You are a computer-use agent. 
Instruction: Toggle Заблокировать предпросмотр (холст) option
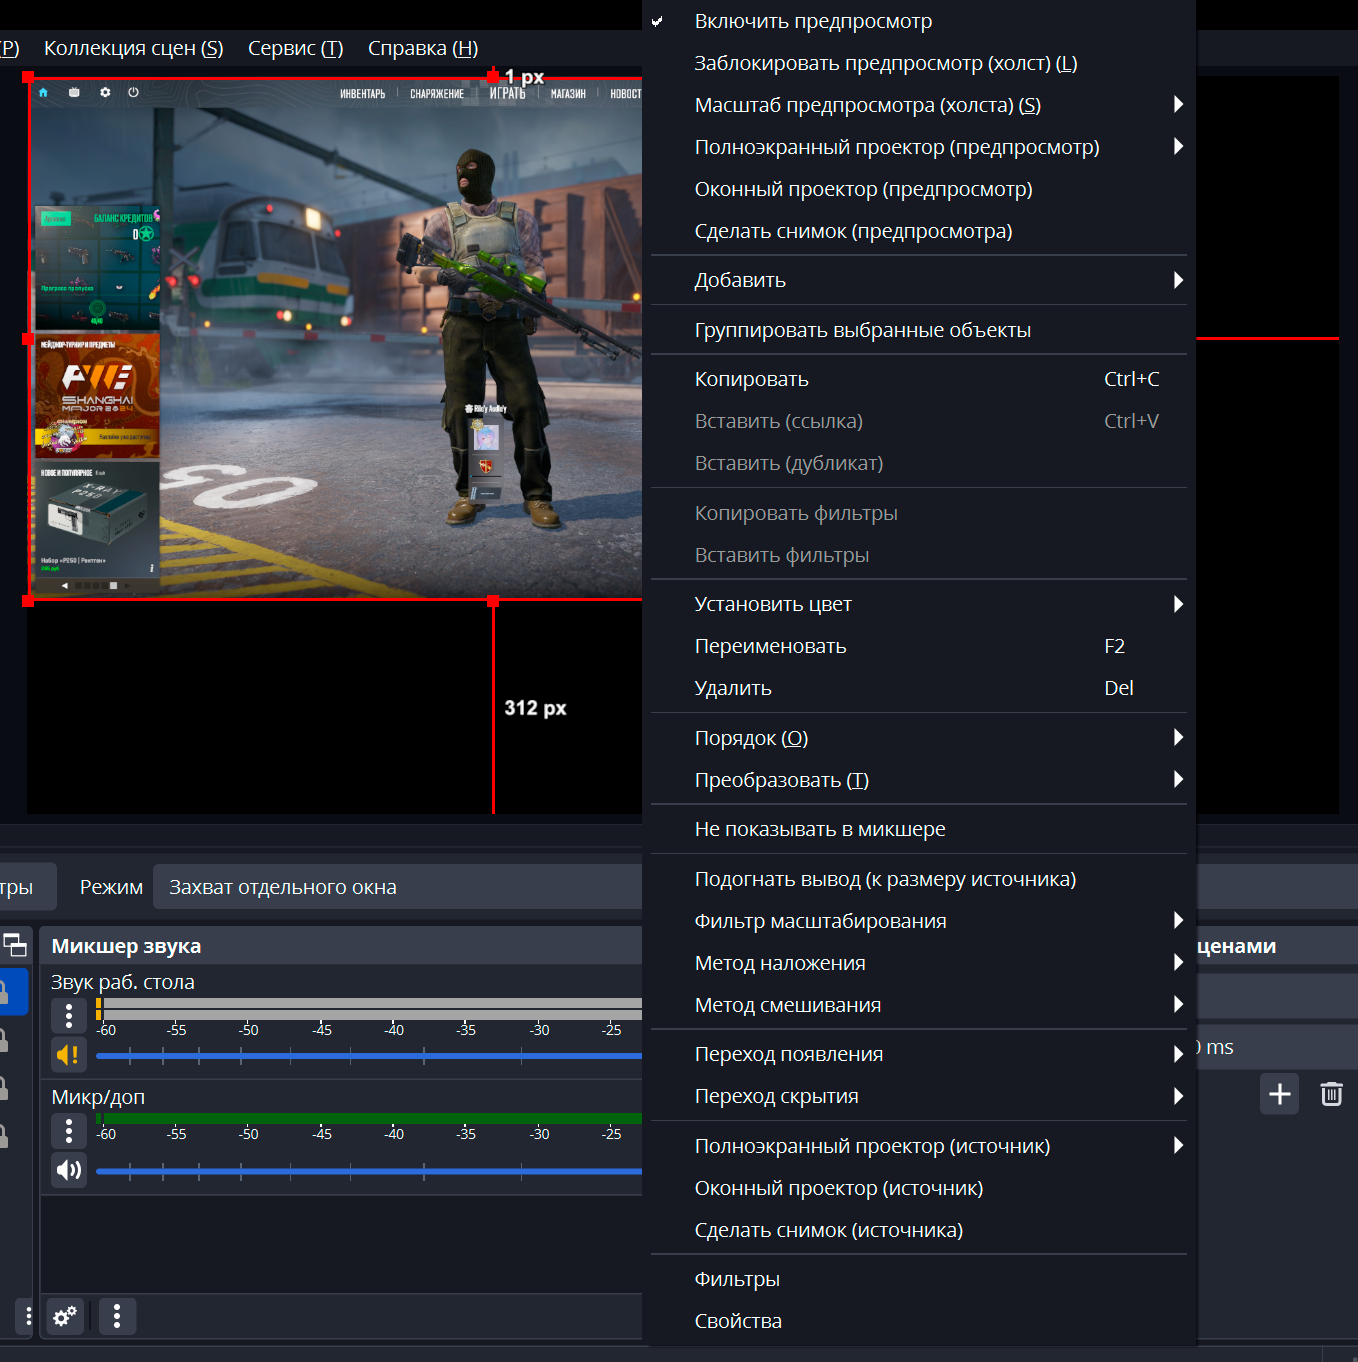[885, 63]
